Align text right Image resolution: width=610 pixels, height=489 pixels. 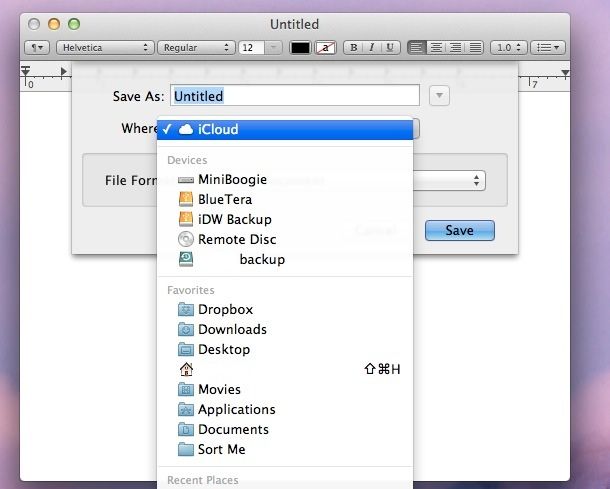click(x=456, y=47)
